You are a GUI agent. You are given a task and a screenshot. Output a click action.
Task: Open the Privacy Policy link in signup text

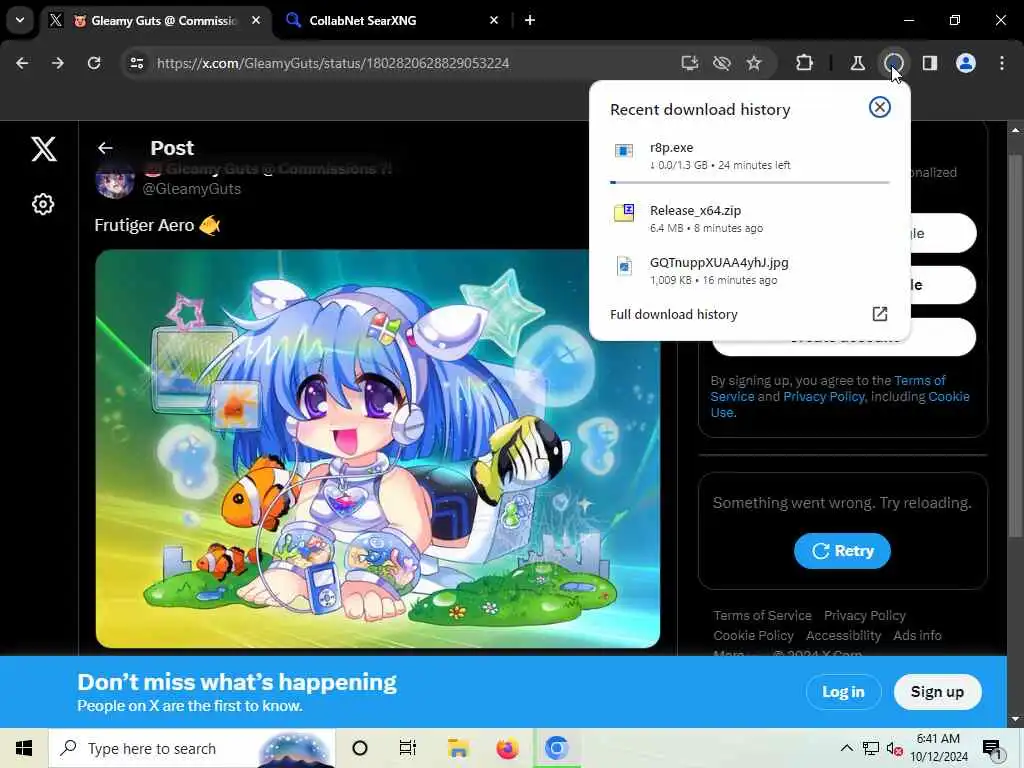pos(824,396)
